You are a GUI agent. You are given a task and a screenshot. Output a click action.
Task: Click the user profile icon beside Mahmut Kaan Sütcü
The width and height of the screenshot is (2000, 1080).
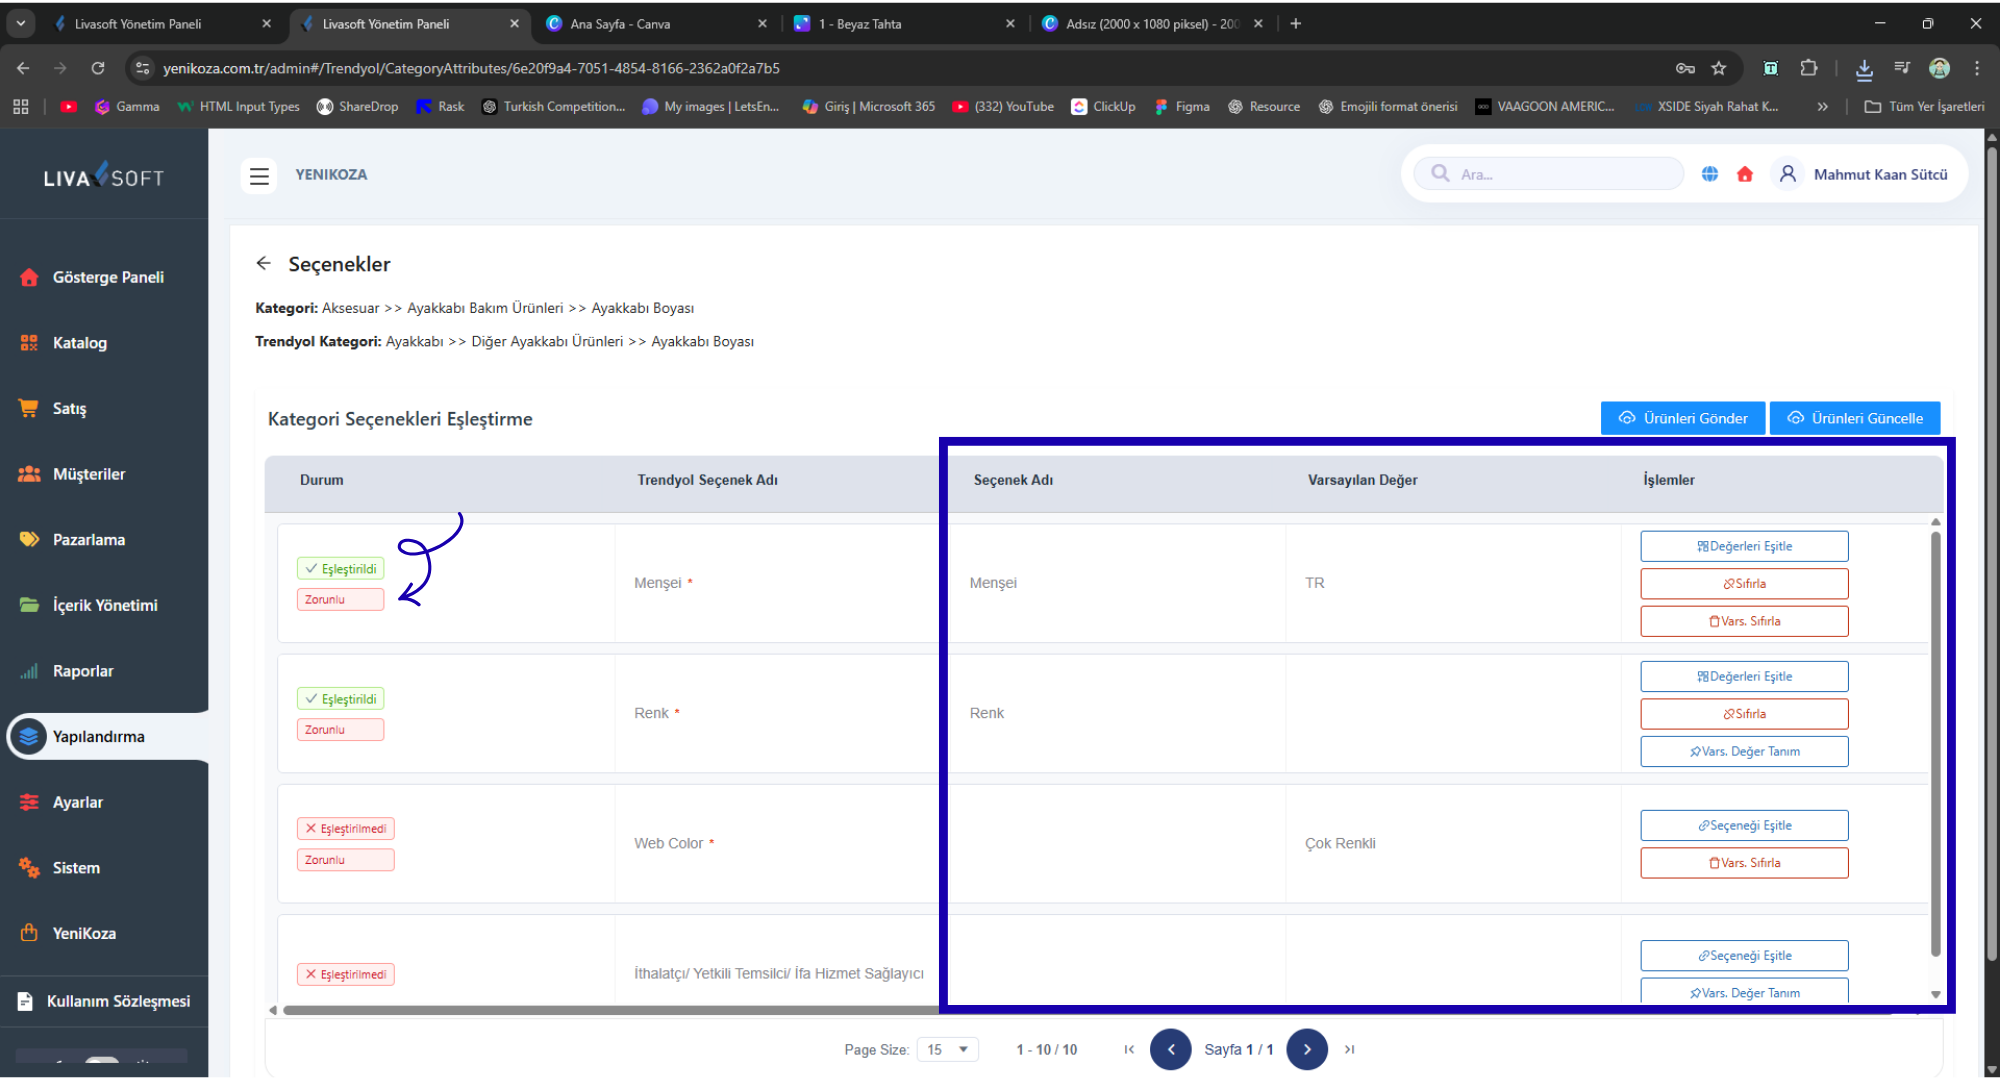click(1788, 174)
